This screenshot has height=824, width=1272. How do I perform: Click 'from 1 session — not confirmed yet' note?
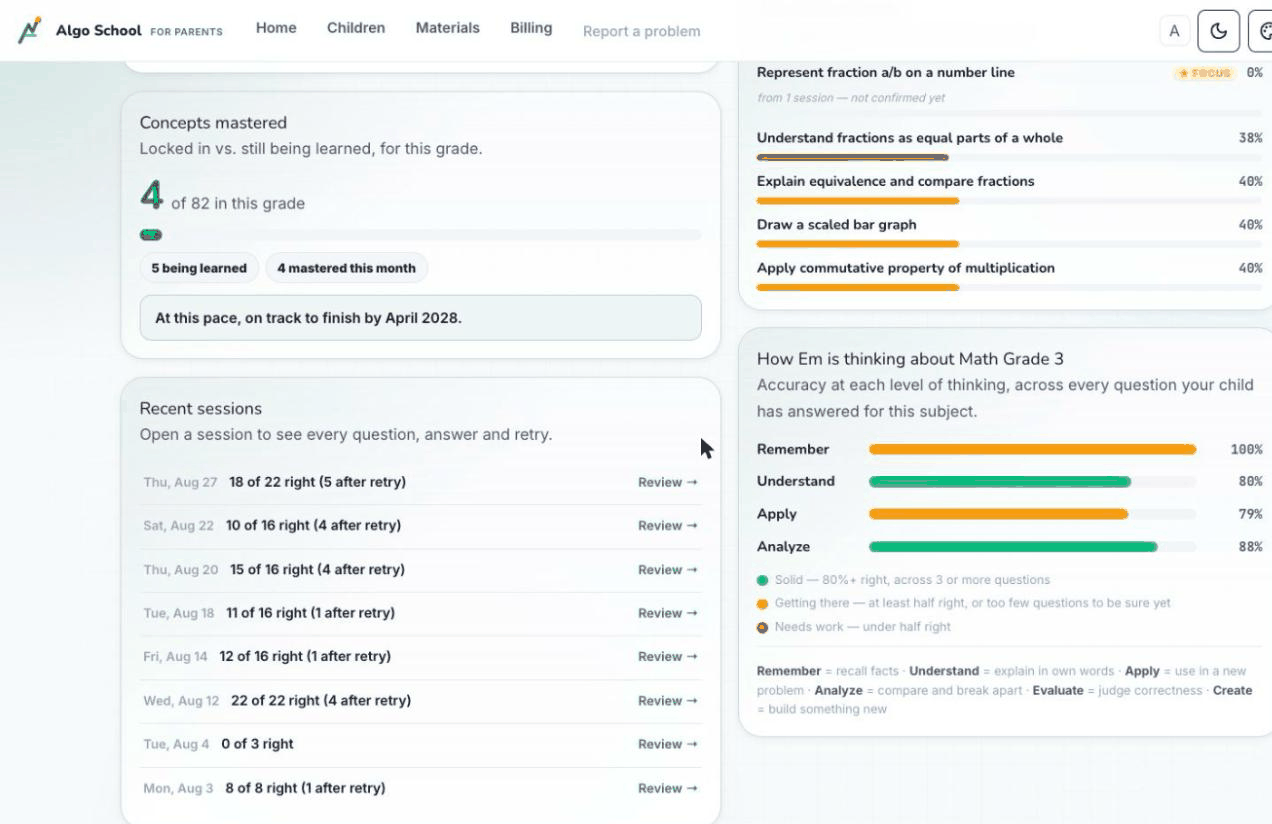click(x=851, y=98)
